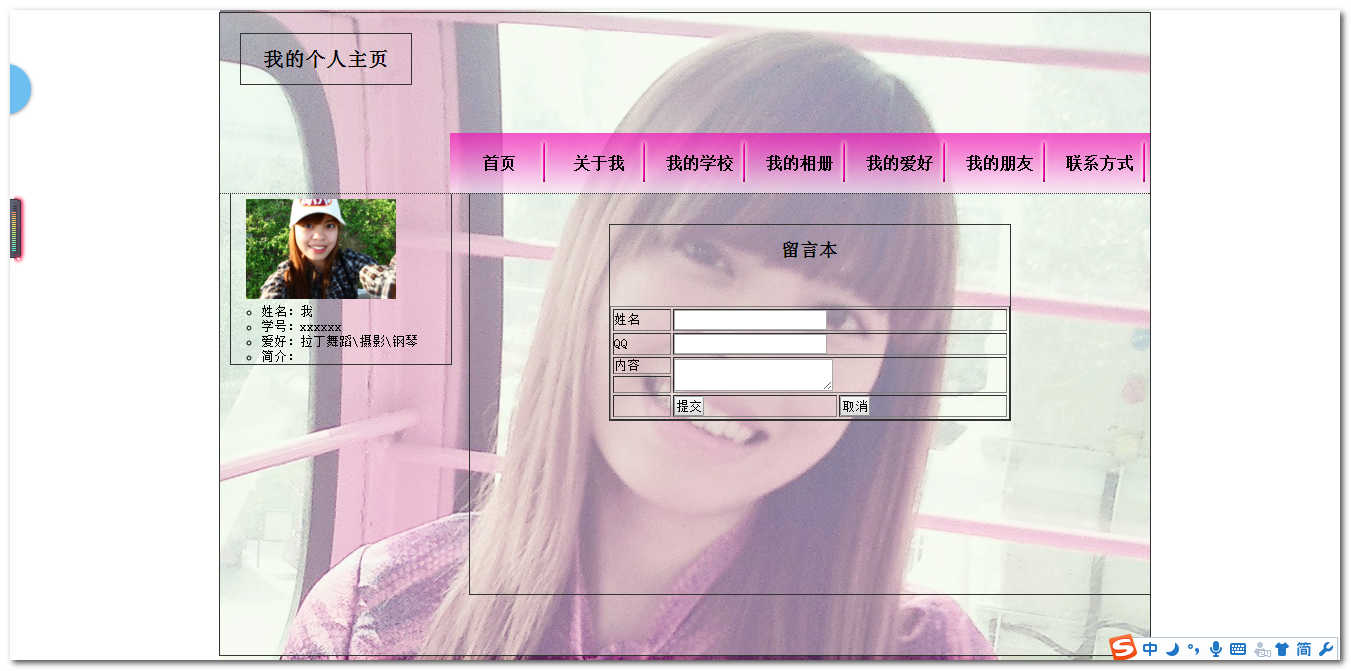This screenshot has width=1351, height=671.
Task: Click the profile photo thumbnail
Action: click(x=321, y=249)
